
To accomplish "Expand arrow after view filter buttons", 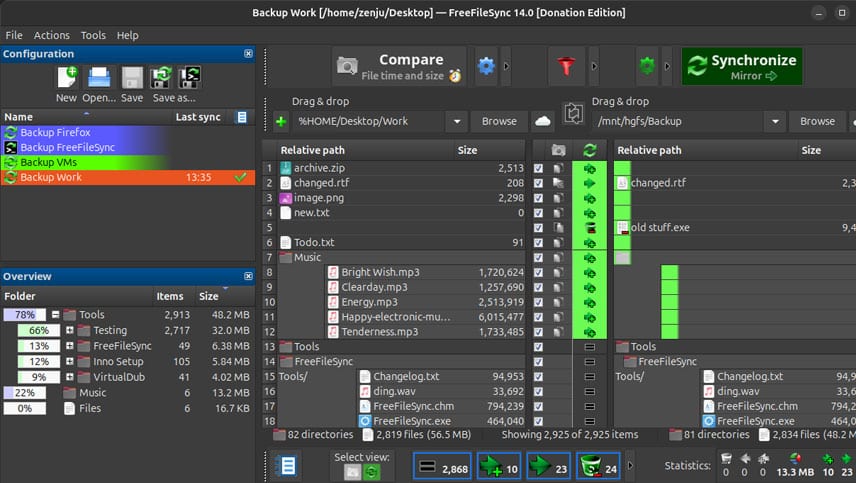I will coord(630,466).
